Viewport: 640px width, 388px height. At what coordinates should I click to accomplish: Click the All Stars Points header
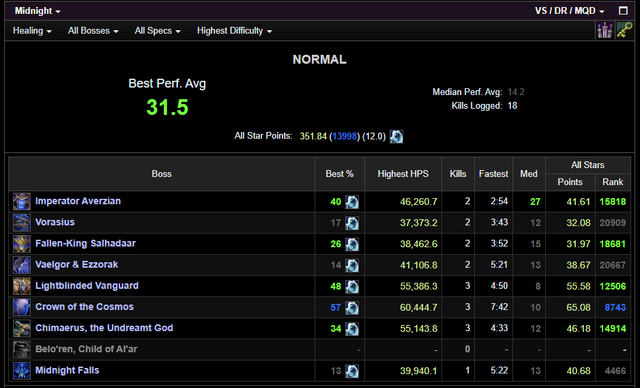(570, 182)
